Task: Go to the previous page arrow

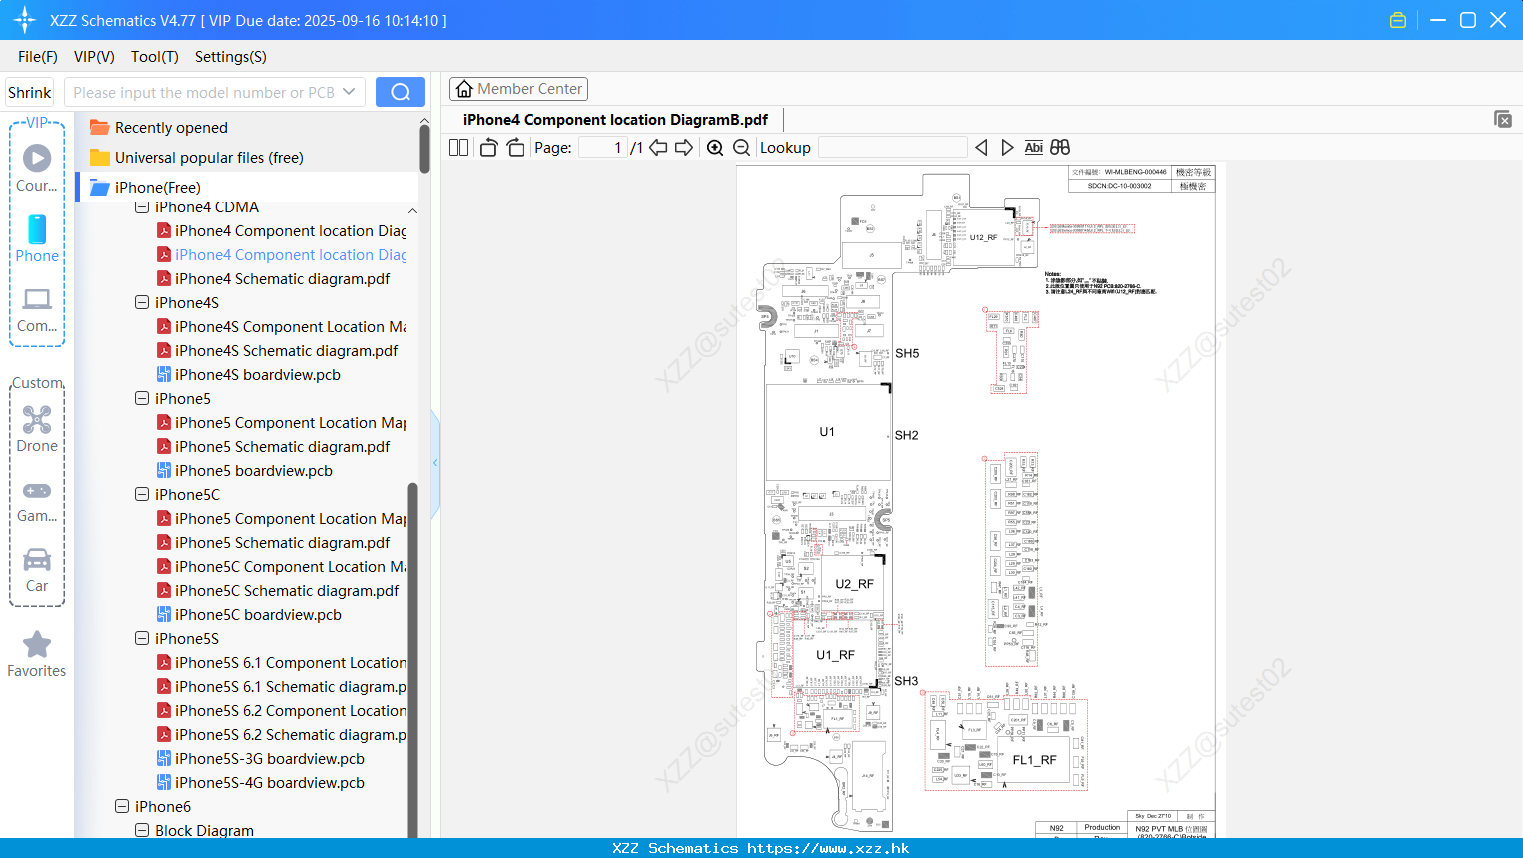Action: click(658, 148)
